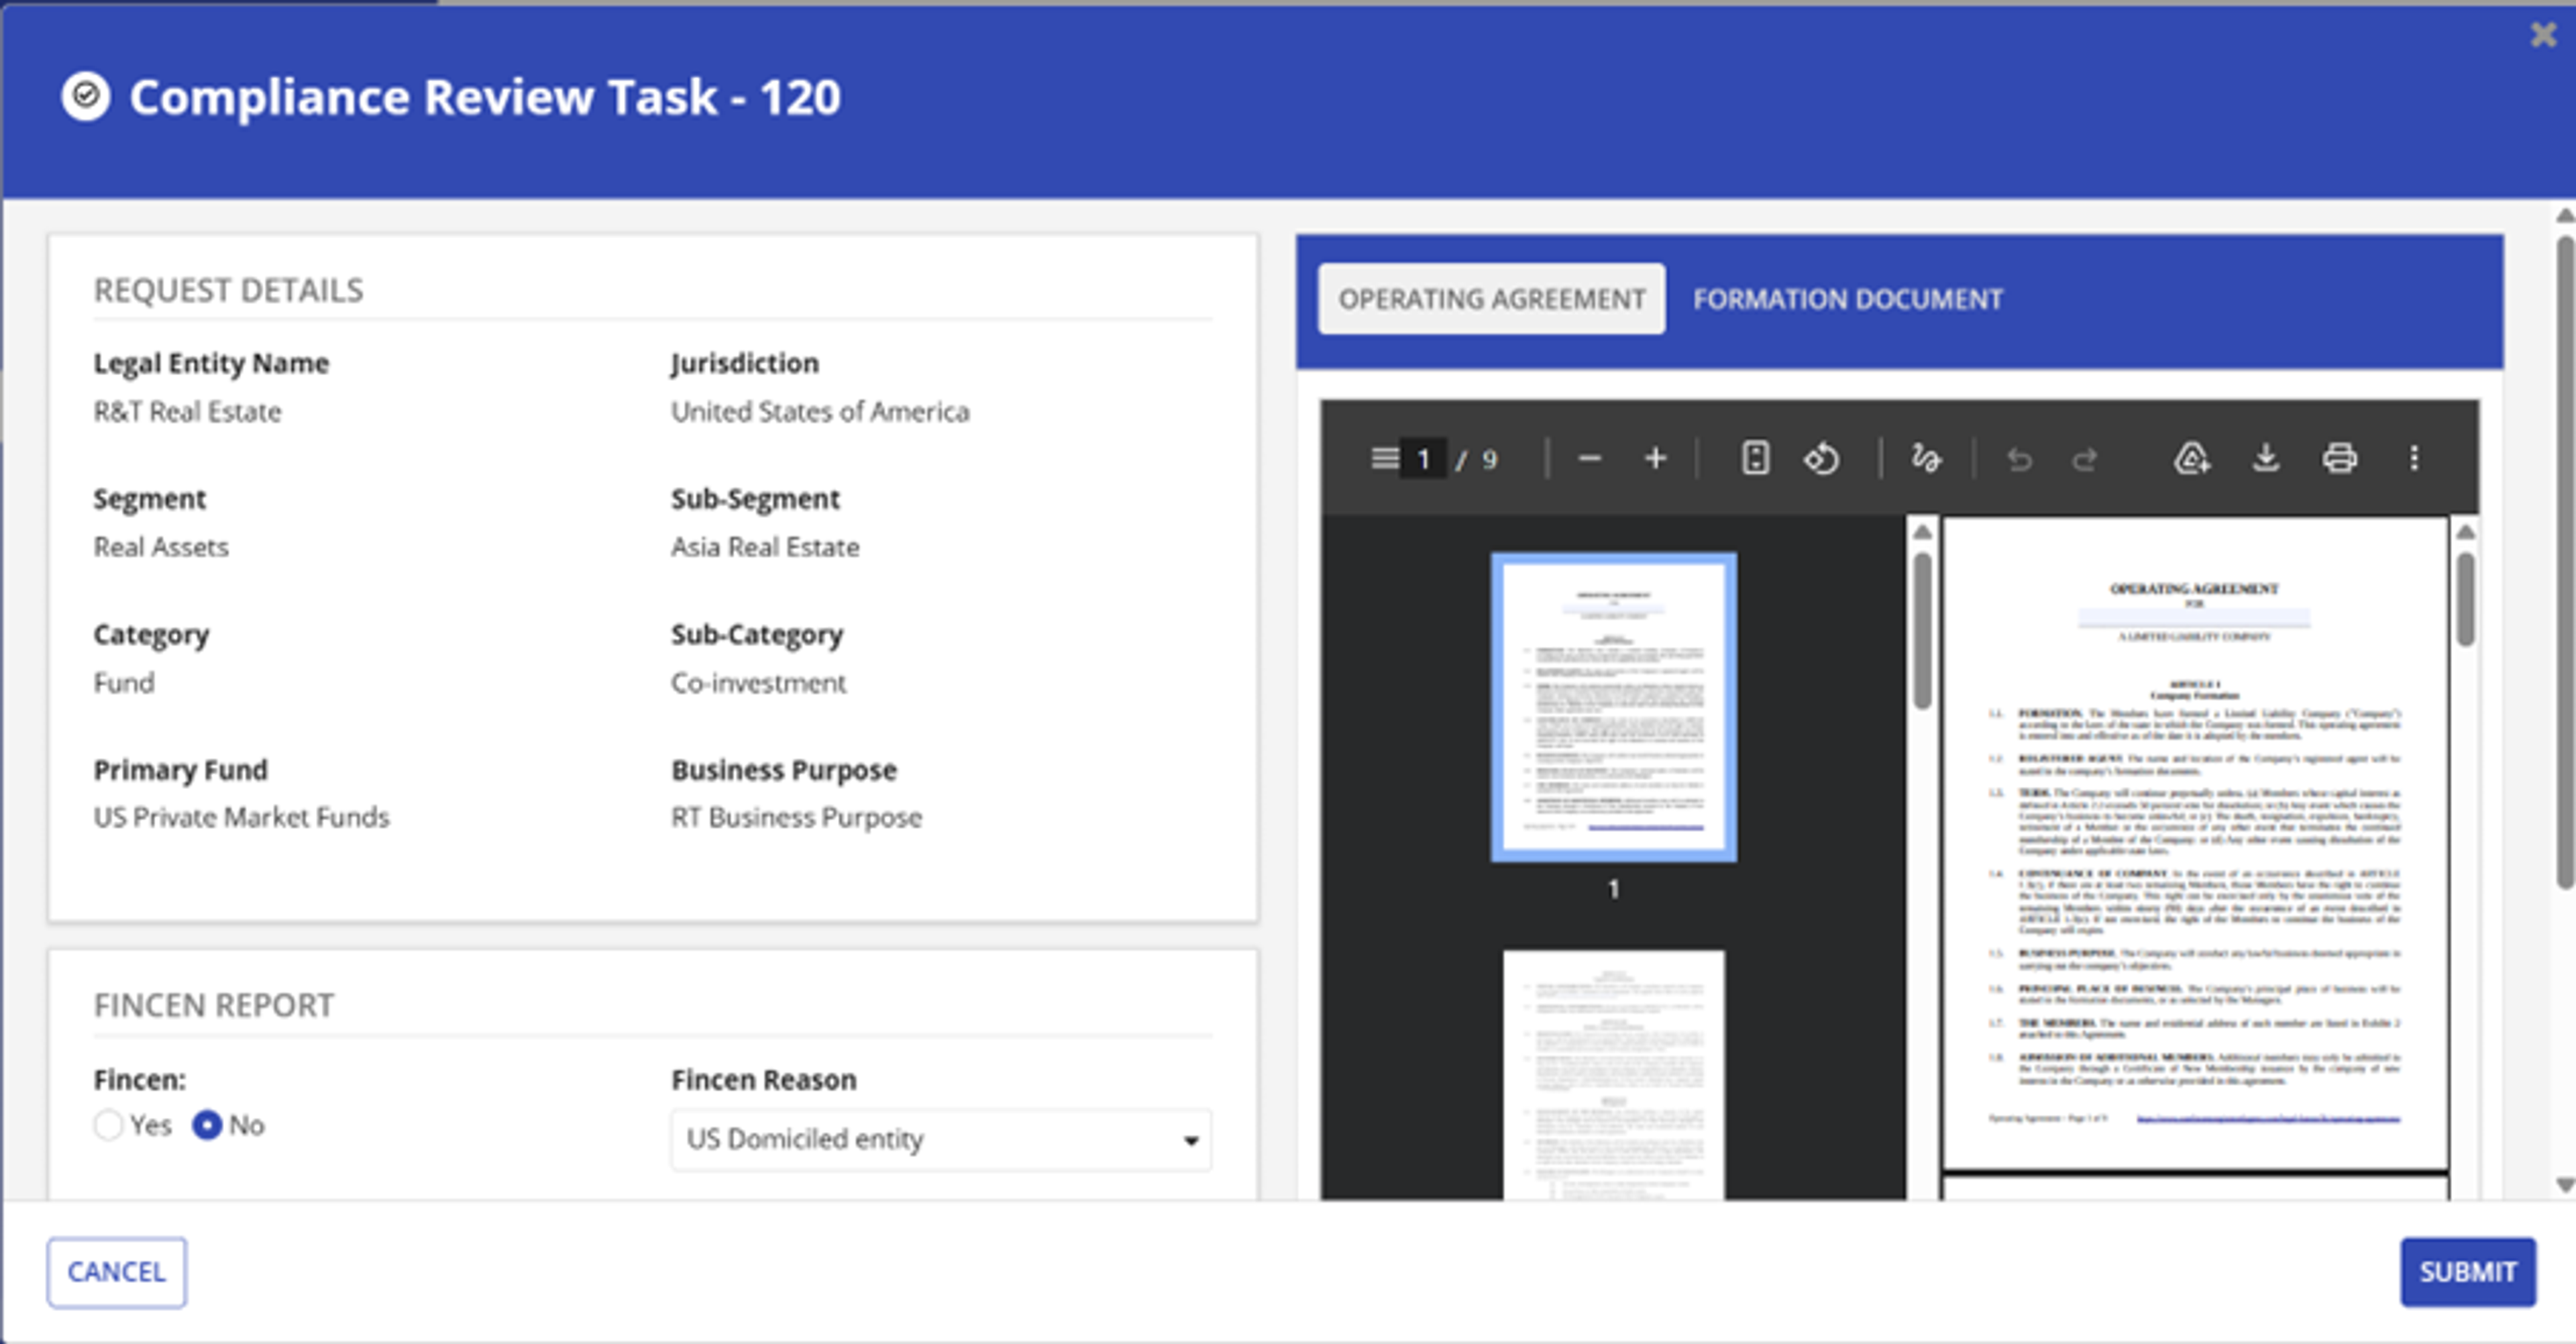2576x1344 pixels.
Task: Select the second page thumbnail
Action: click(1613, 1075)
